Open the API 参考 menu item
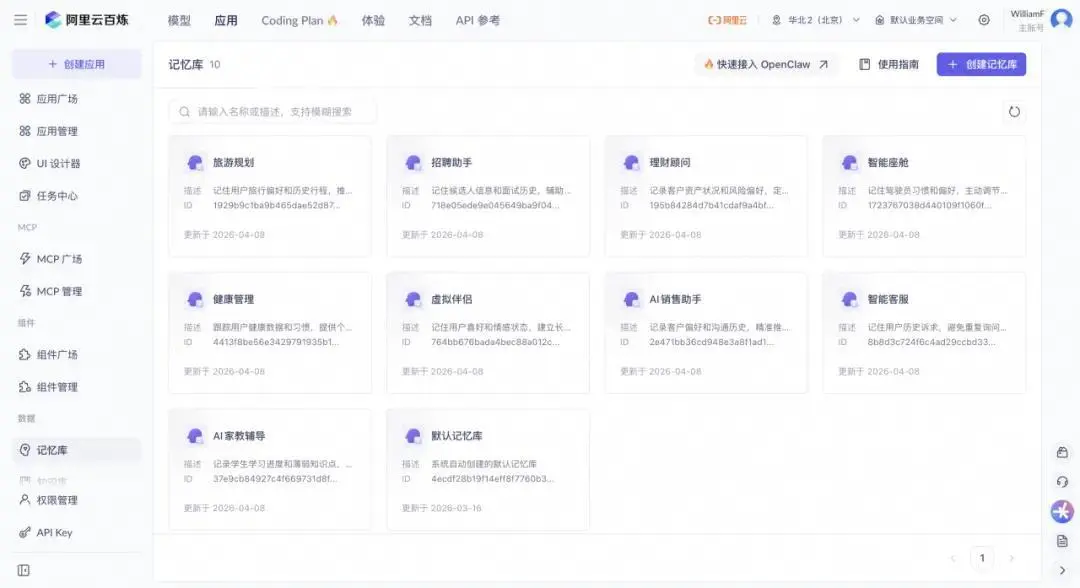The height and width of the screenshot is (588, 1080). pos(477,20)
